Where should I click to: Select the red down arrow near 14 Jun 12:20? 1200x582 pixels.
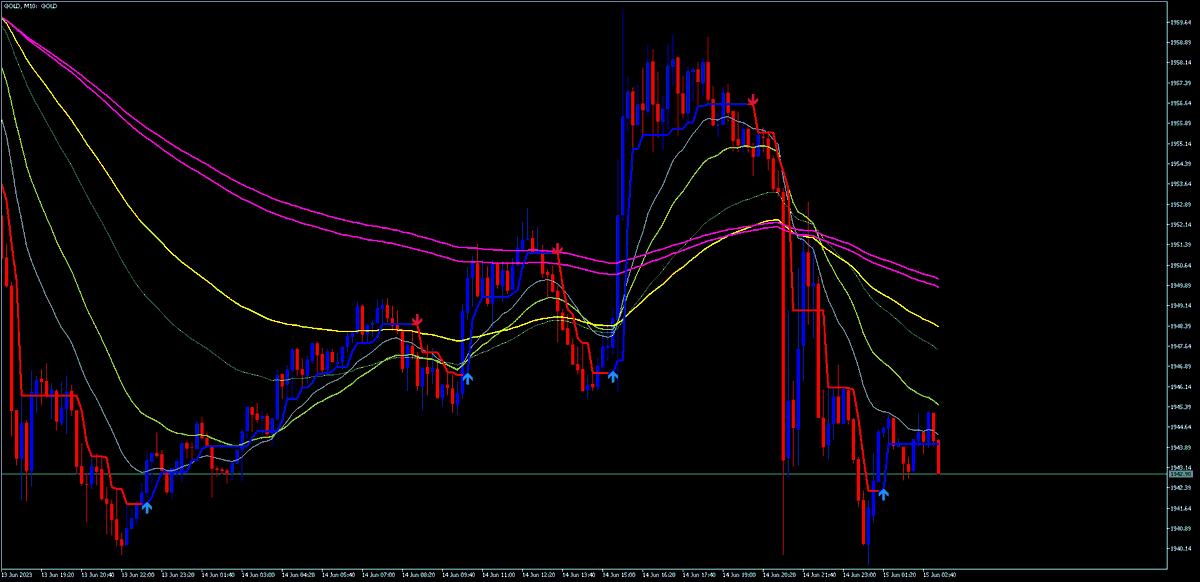tap(558, 249)
